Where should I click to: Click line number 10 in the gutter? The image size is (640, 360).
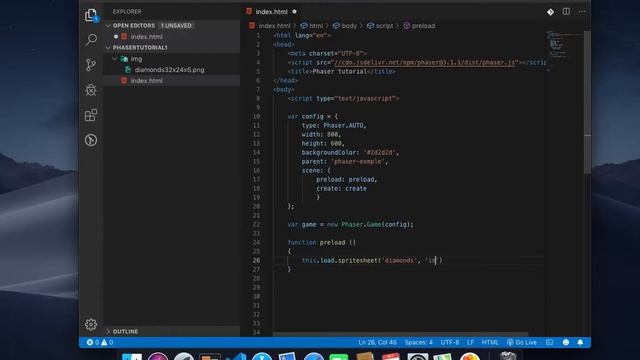point(256,116)
